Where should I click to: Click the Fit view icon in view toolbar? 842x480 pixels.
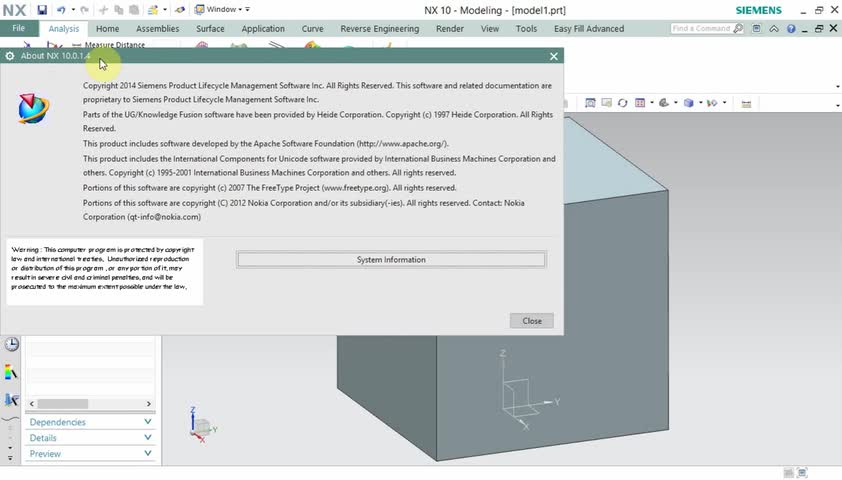pos(590,103)
